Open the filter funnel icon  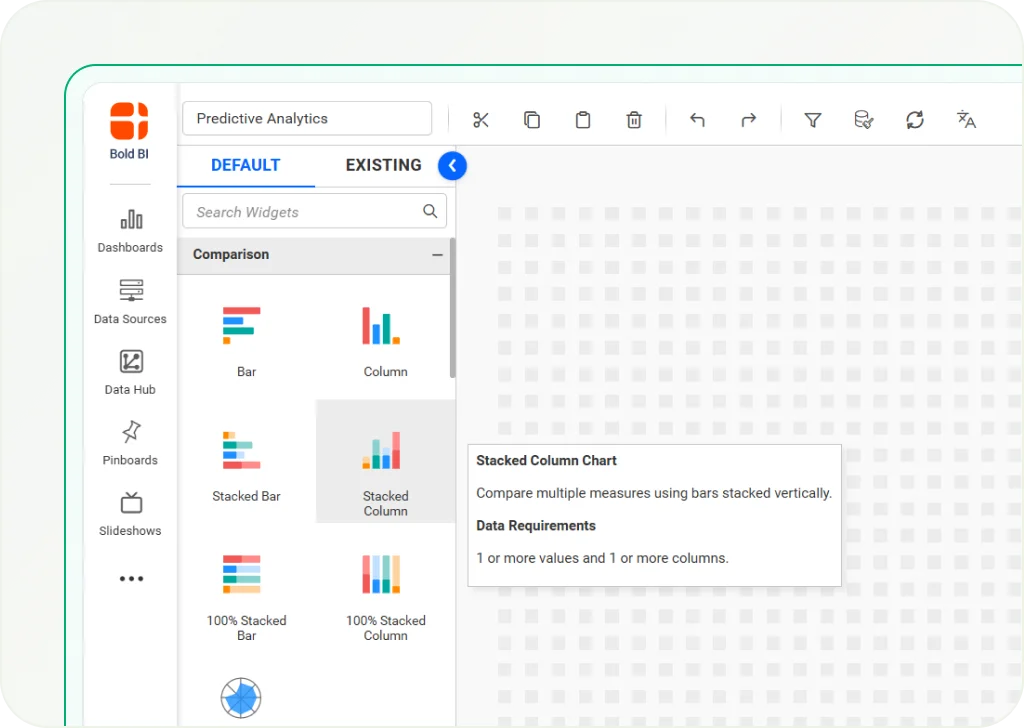click(813, 120)
